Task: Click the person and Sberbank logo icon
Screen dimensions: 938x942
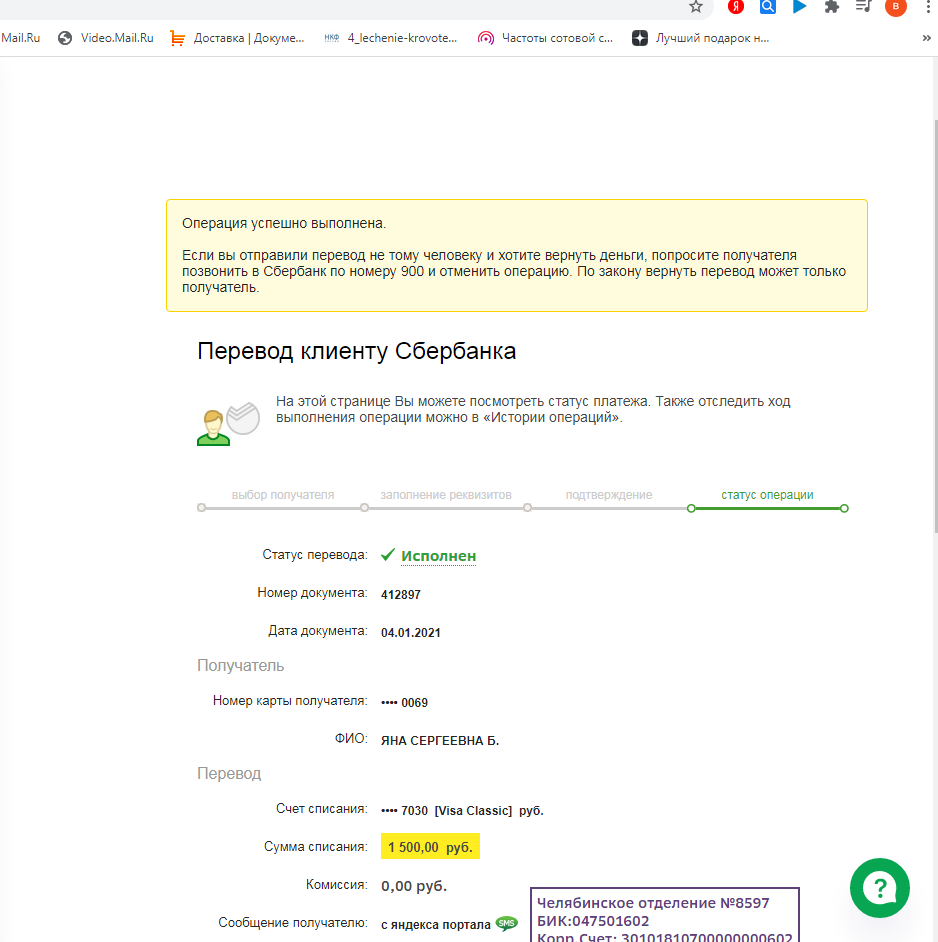Action: tap(228, 424)
